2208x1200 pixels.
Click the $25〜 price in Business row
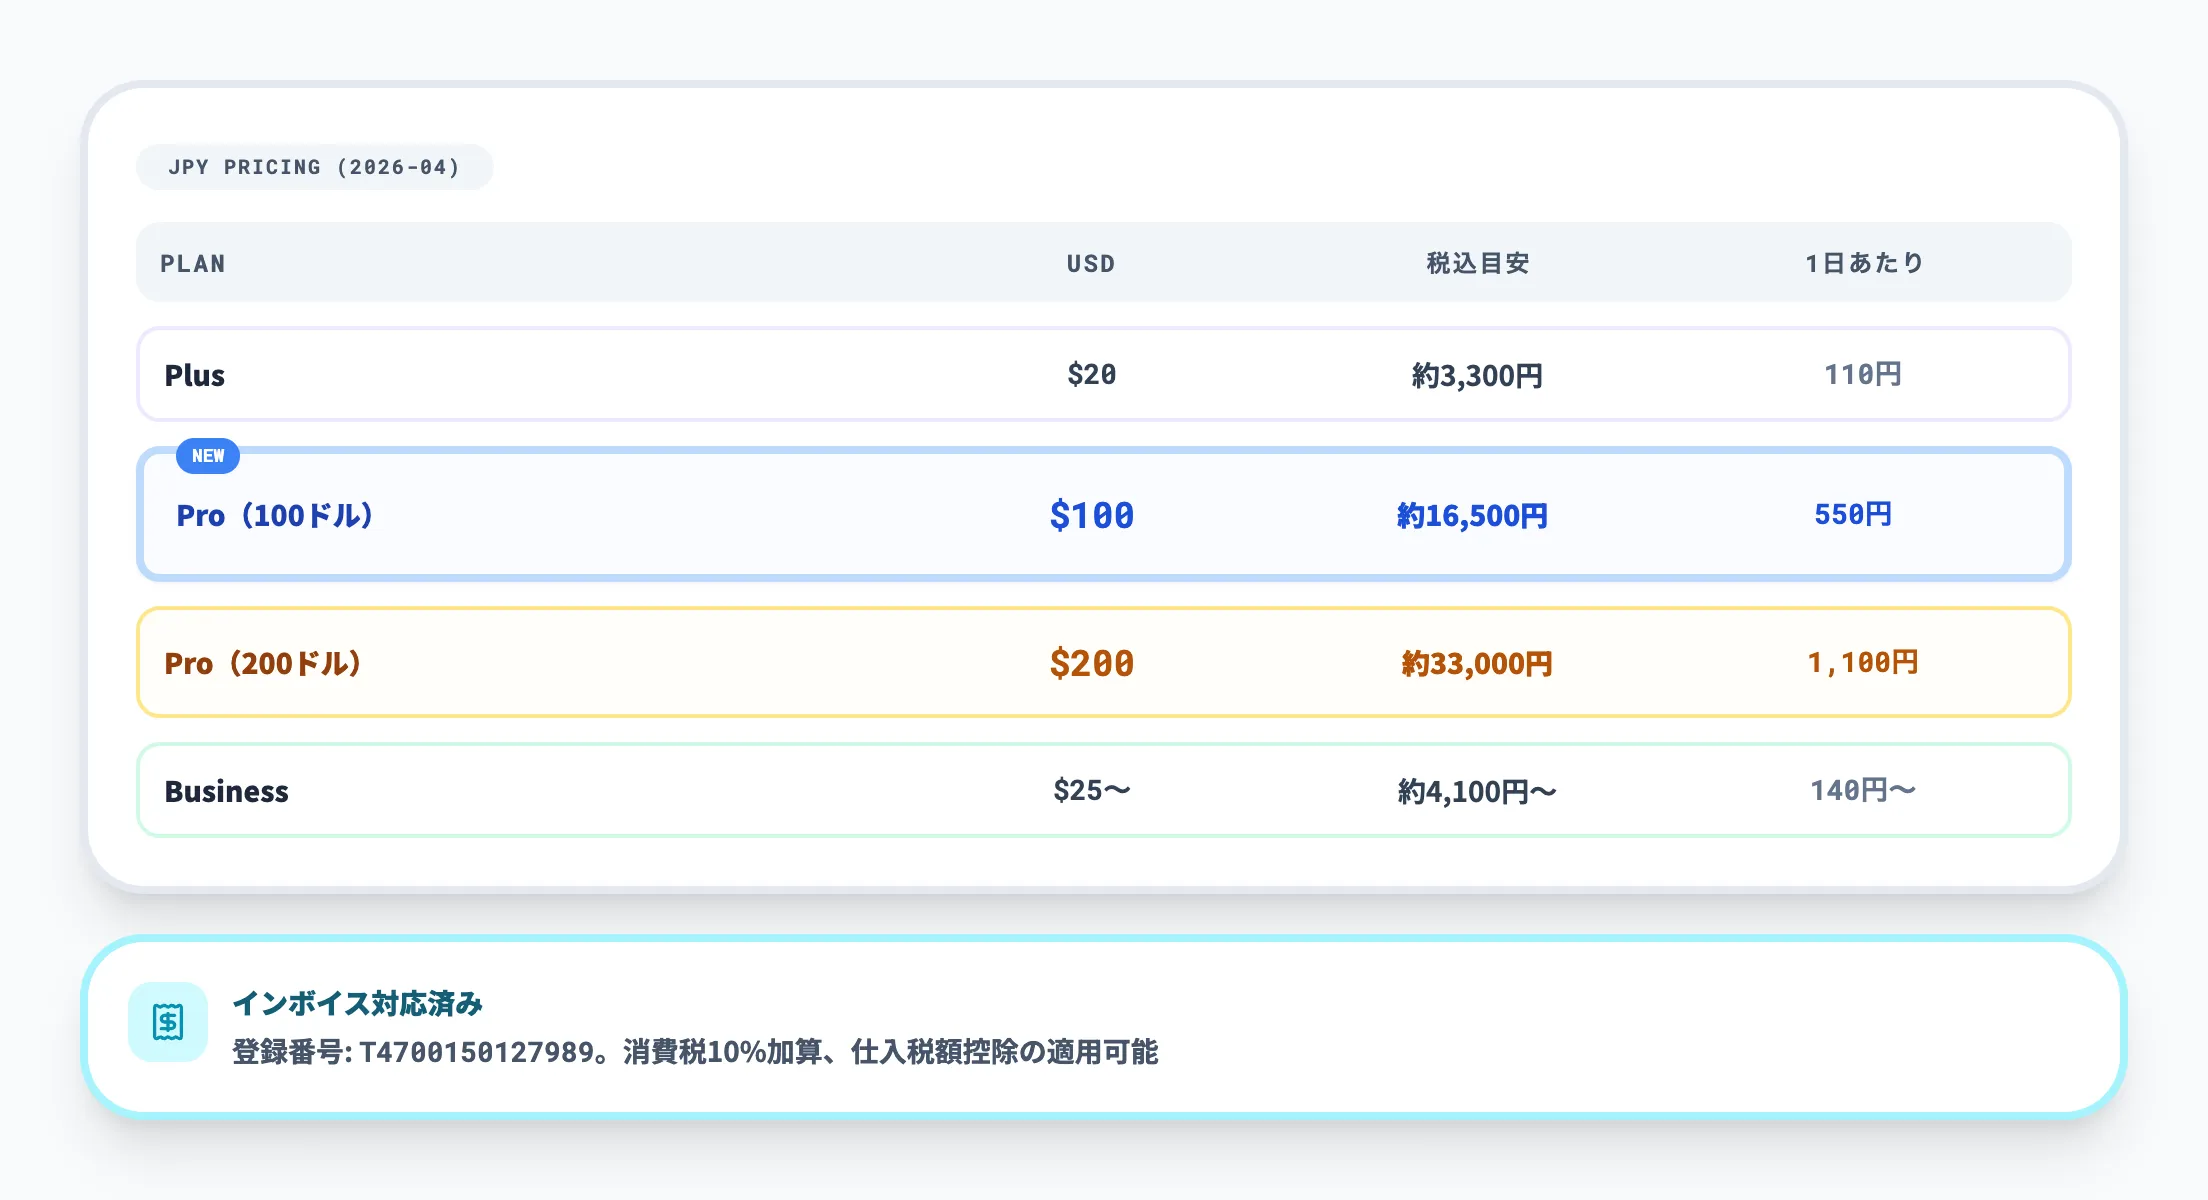pyautogui.click(x=1091, y=790)
